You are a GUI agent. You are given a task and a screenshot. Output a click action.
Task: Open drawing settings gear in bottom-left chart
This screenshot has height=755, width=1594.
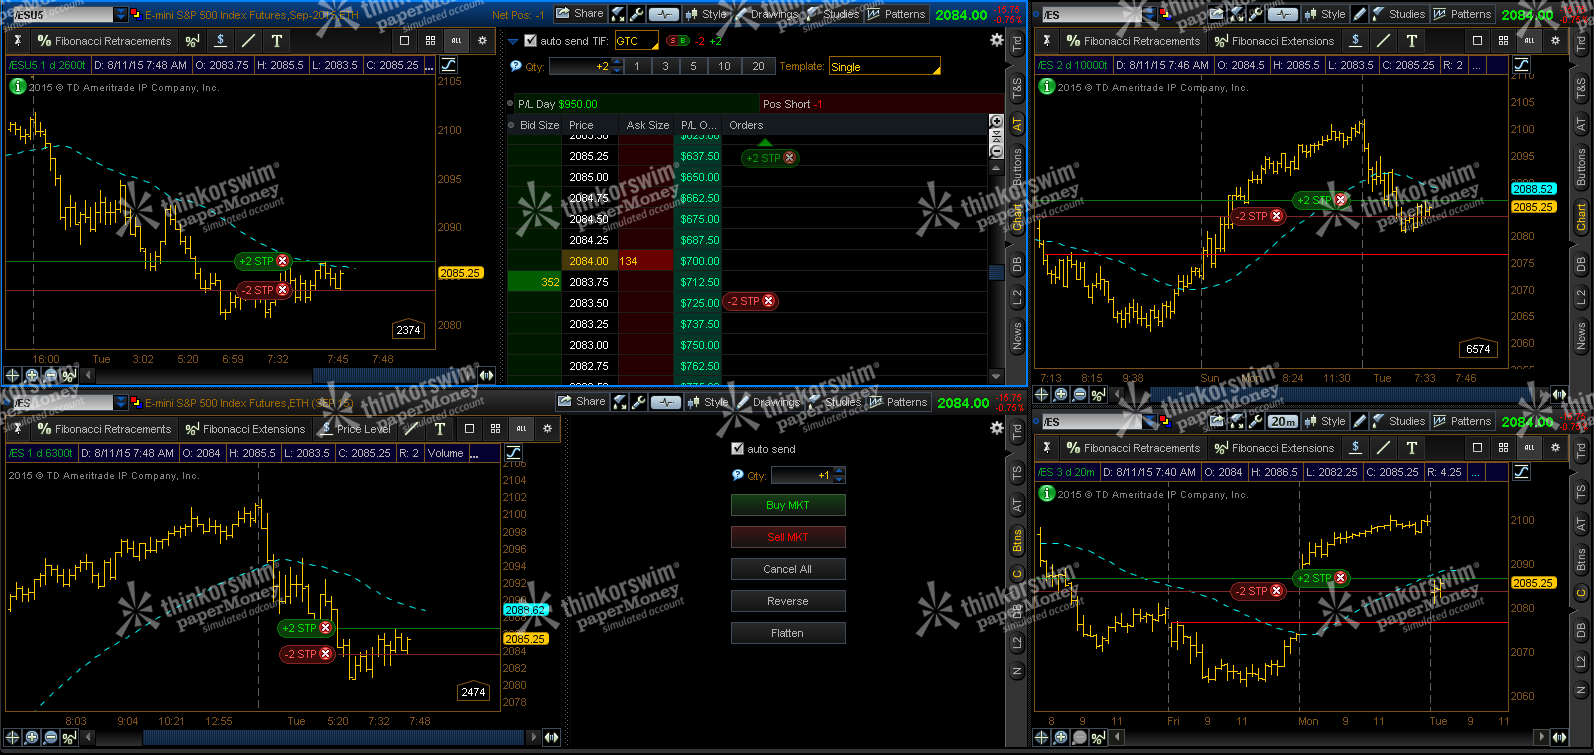547,429
